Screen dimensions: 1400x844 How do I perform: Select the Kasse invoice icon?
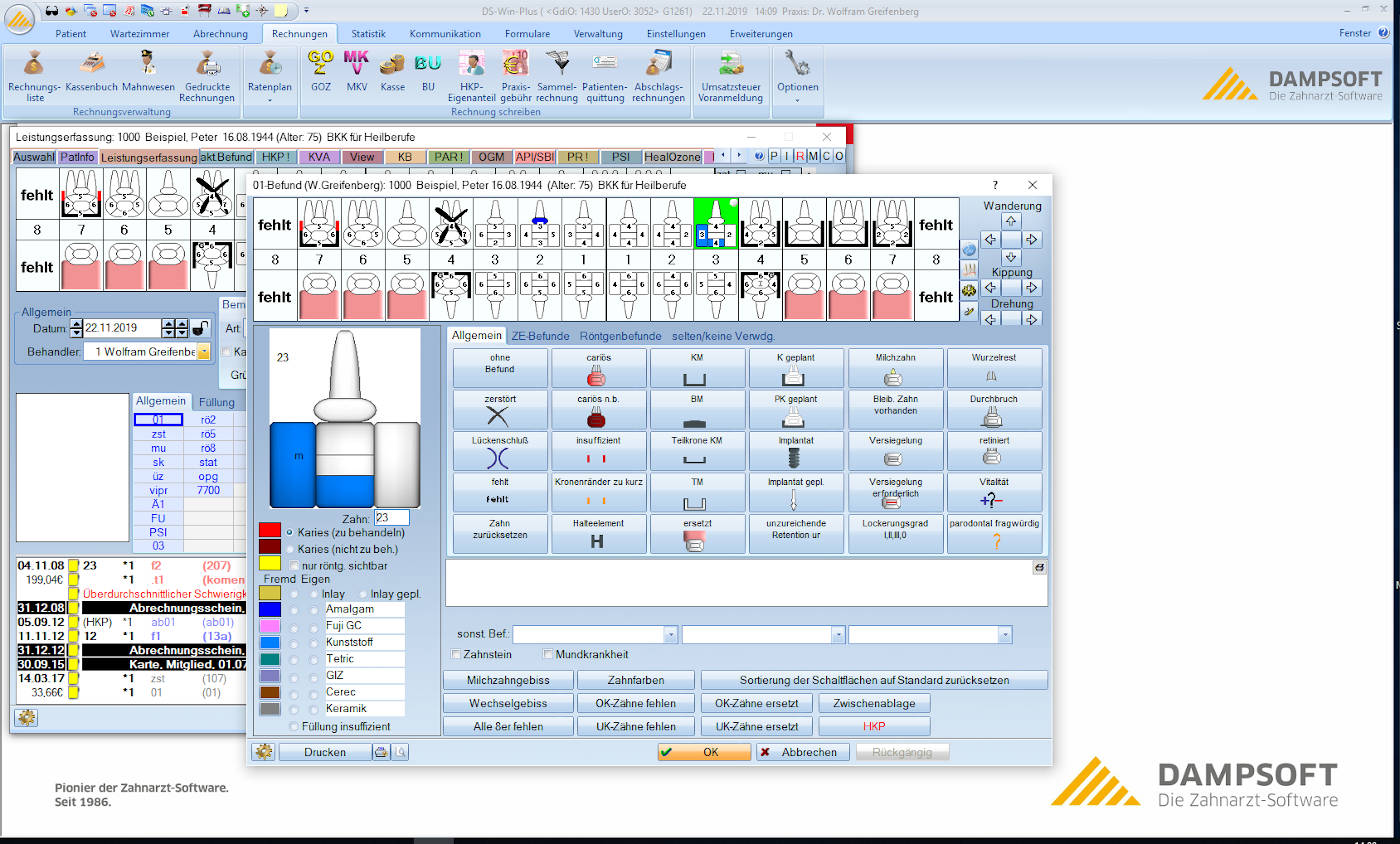(x=393, y=71)
